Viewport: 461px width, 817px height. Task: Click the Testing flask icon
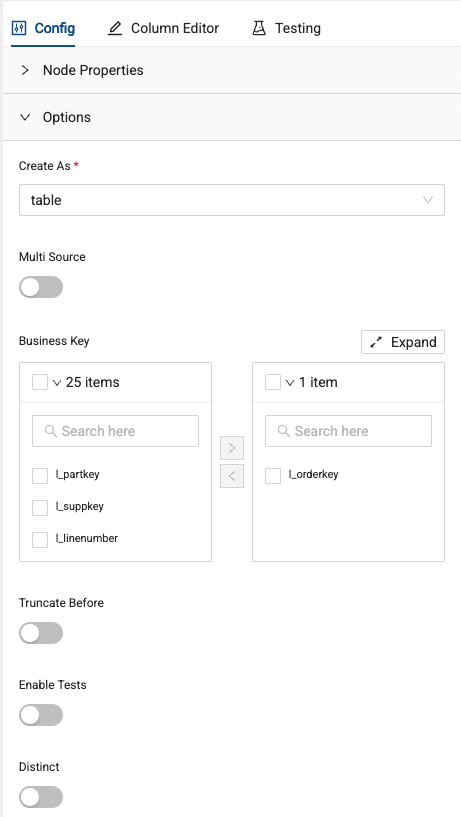pyautogui.click(x=259, y=28)
